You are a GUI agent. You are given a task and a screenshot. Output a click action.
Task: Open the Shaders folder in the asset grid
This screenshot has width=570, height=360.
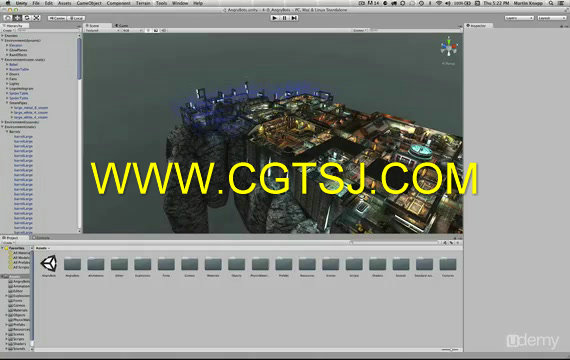[x=377, y=266]
